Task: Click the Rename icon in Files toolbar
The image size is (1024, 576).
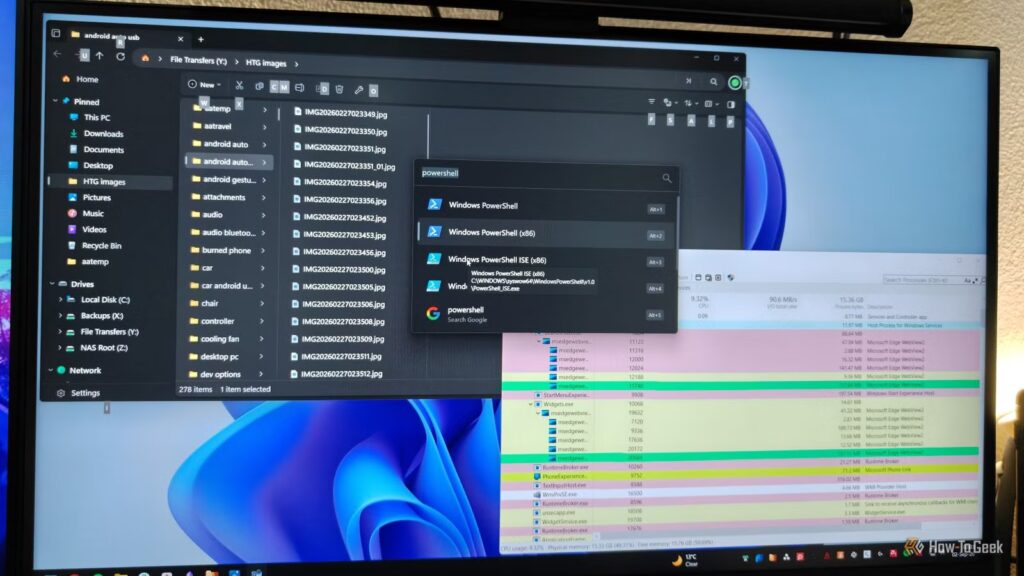Action: click(300, 88)
